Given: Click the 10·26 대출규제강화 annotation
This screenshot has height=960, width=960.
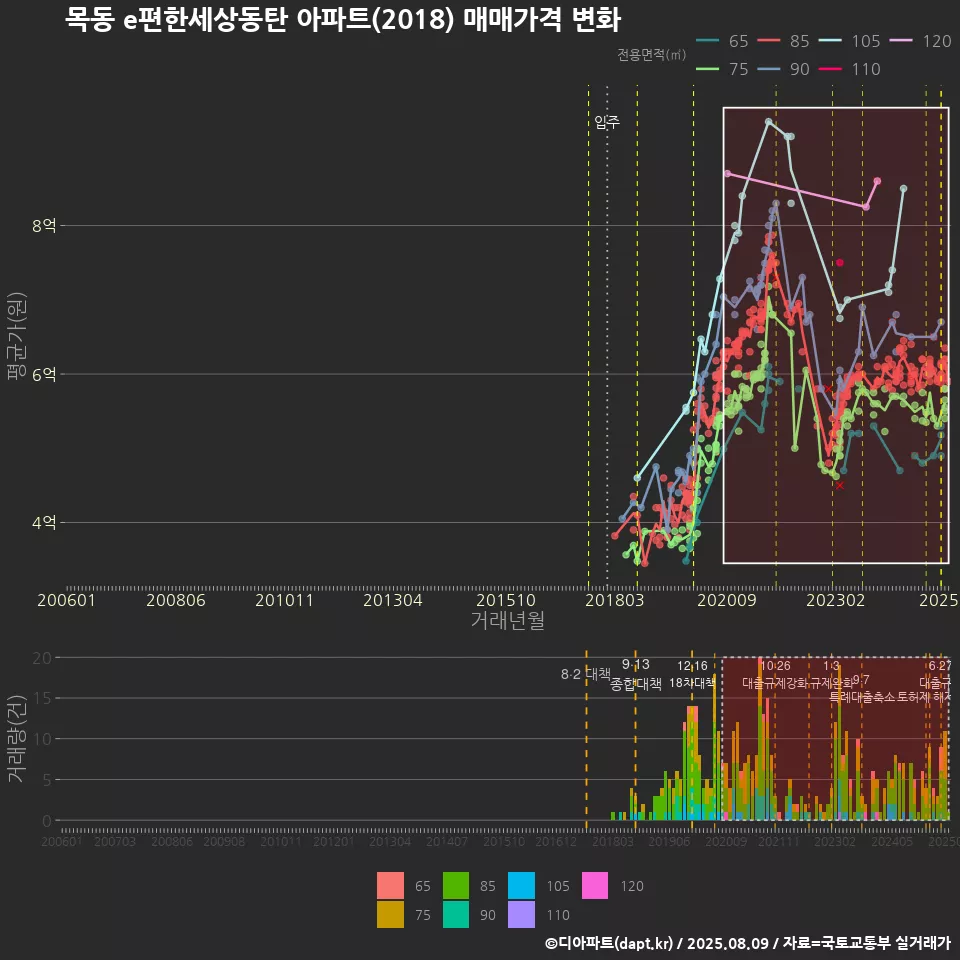Looking at the screenshot, I should 775,674.
